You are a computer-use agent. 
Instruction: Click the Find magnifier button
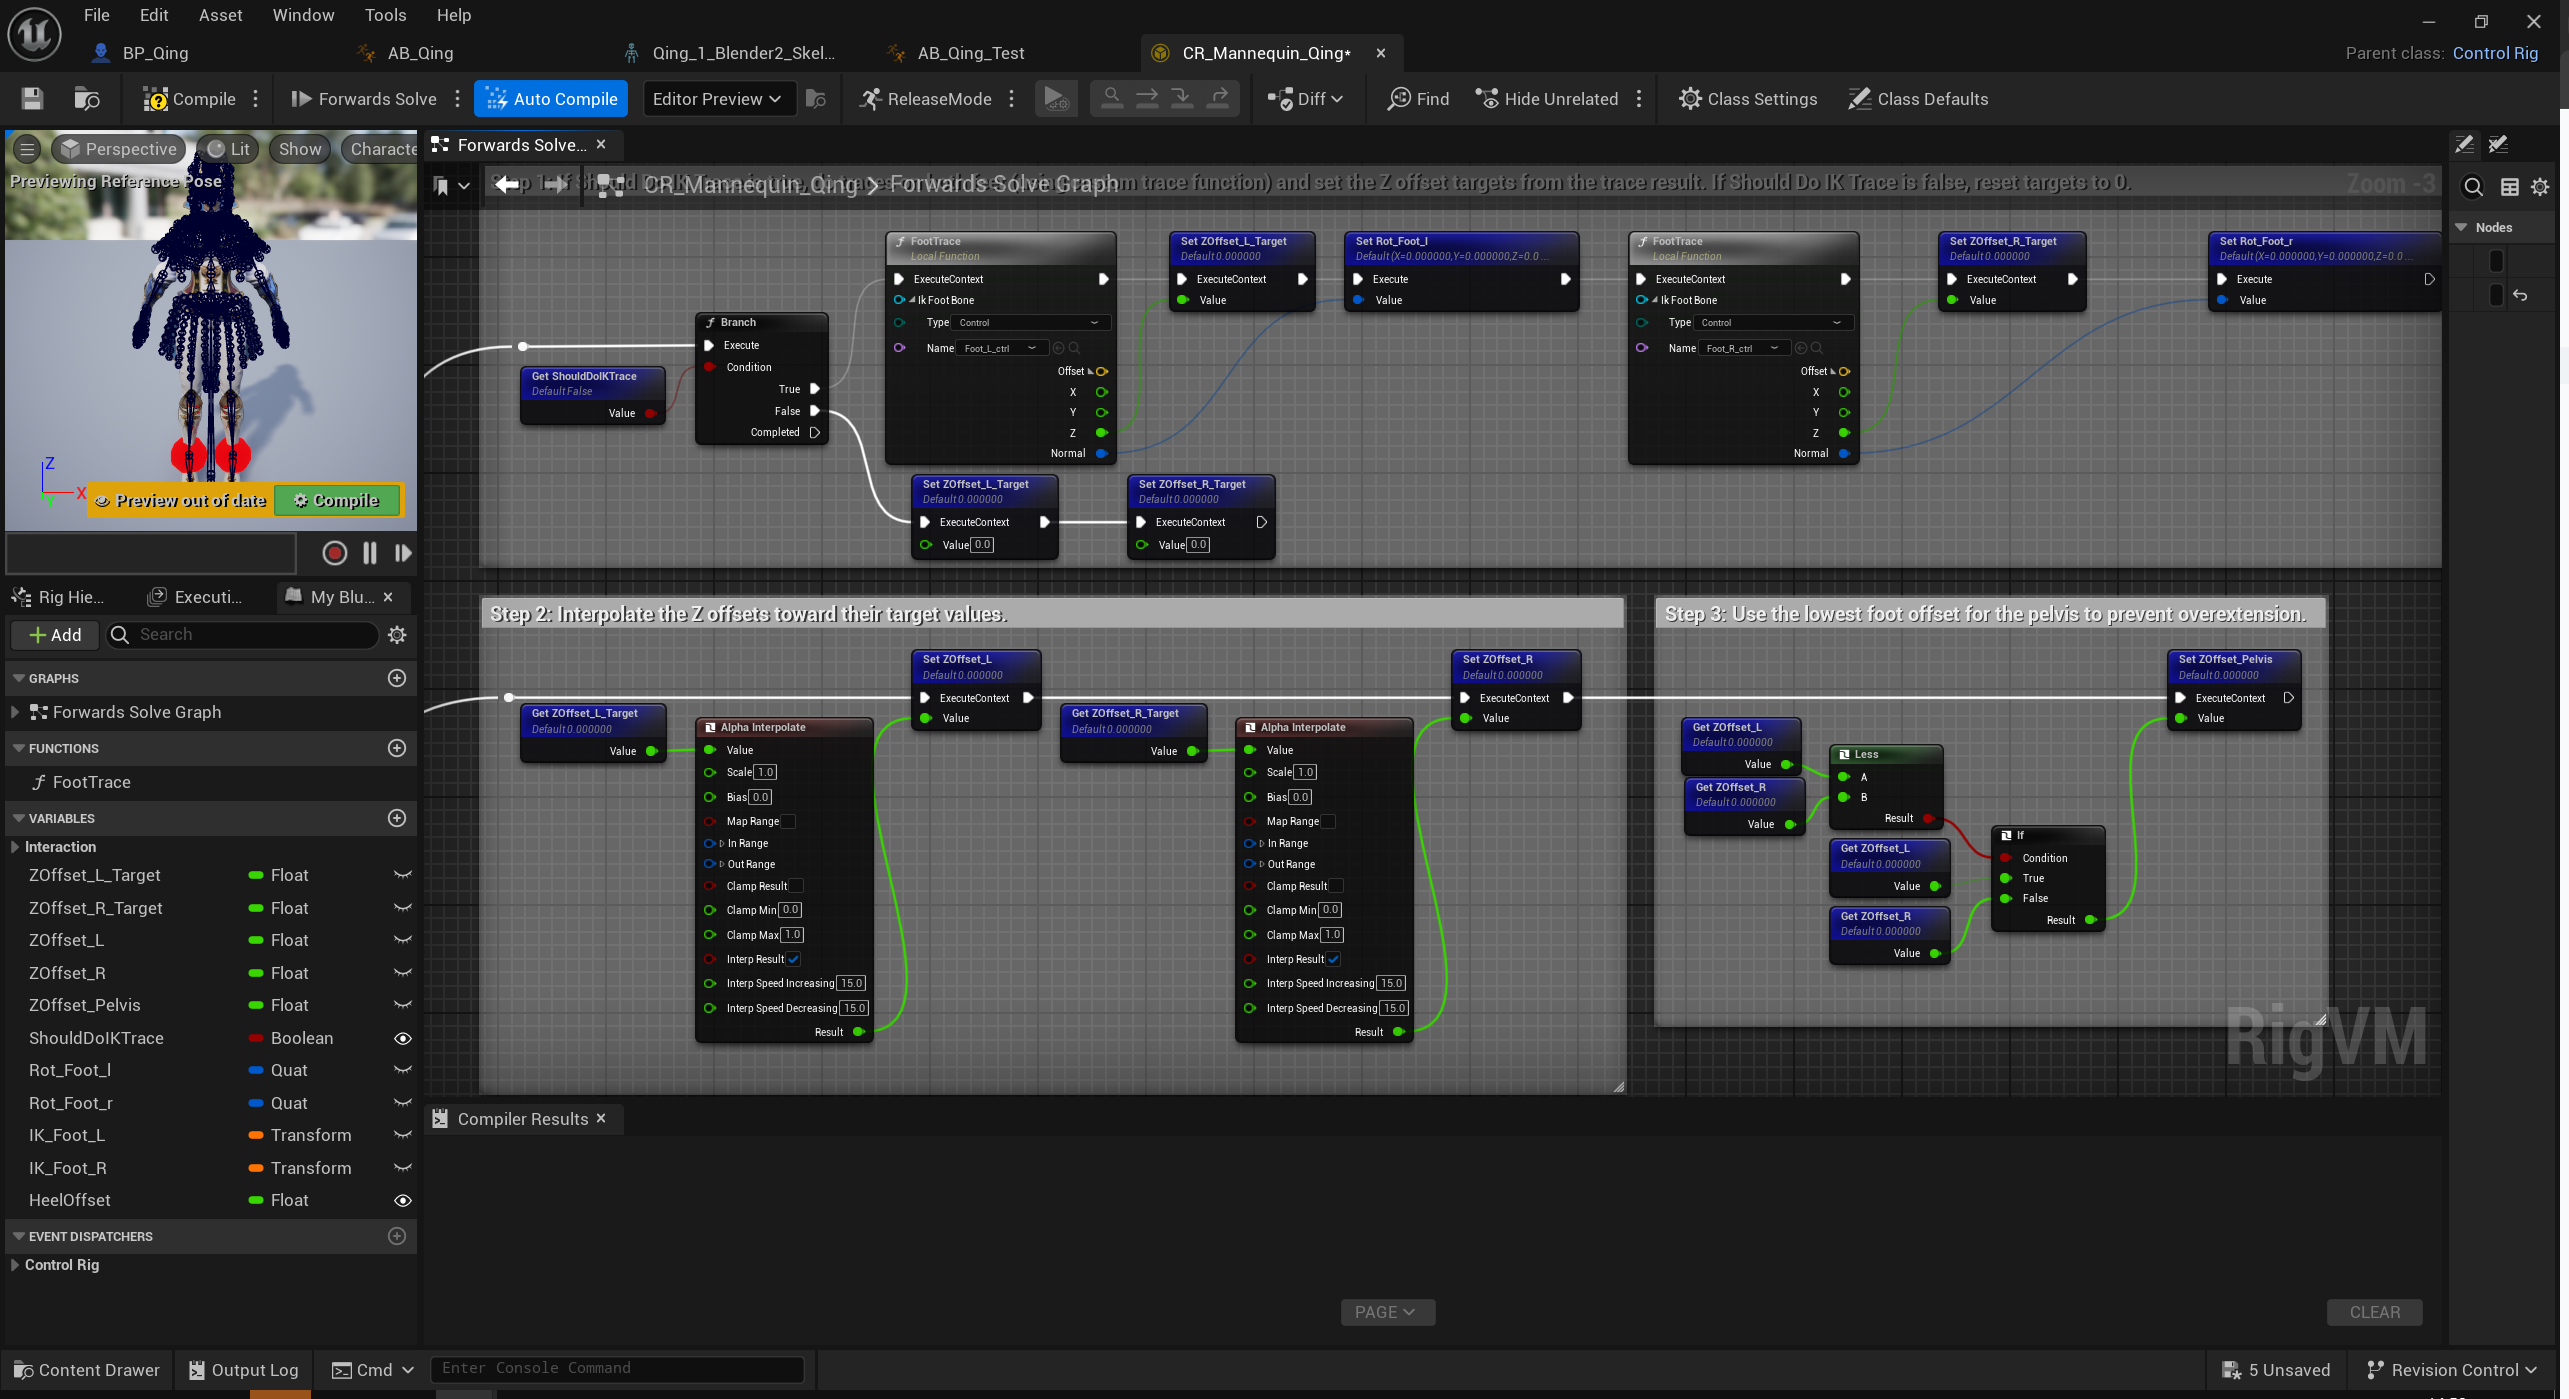point(1418,99)
